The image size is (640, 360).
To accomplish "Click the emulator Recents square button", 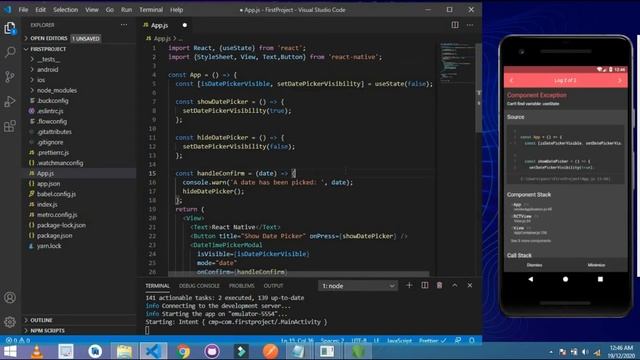I will [x=600, y=279].
